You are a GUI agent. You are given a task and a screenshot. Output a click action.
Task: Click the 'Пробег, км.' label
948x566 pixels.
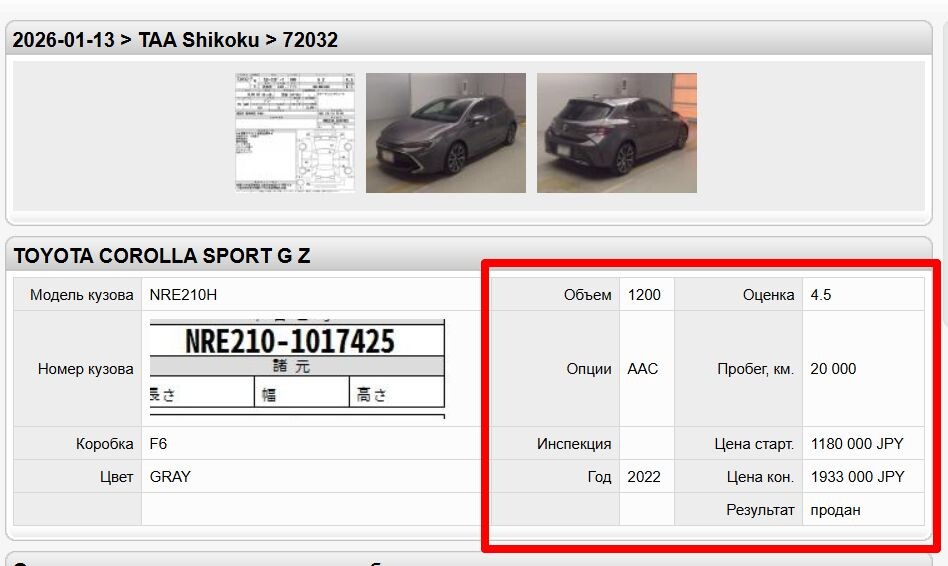756,369
